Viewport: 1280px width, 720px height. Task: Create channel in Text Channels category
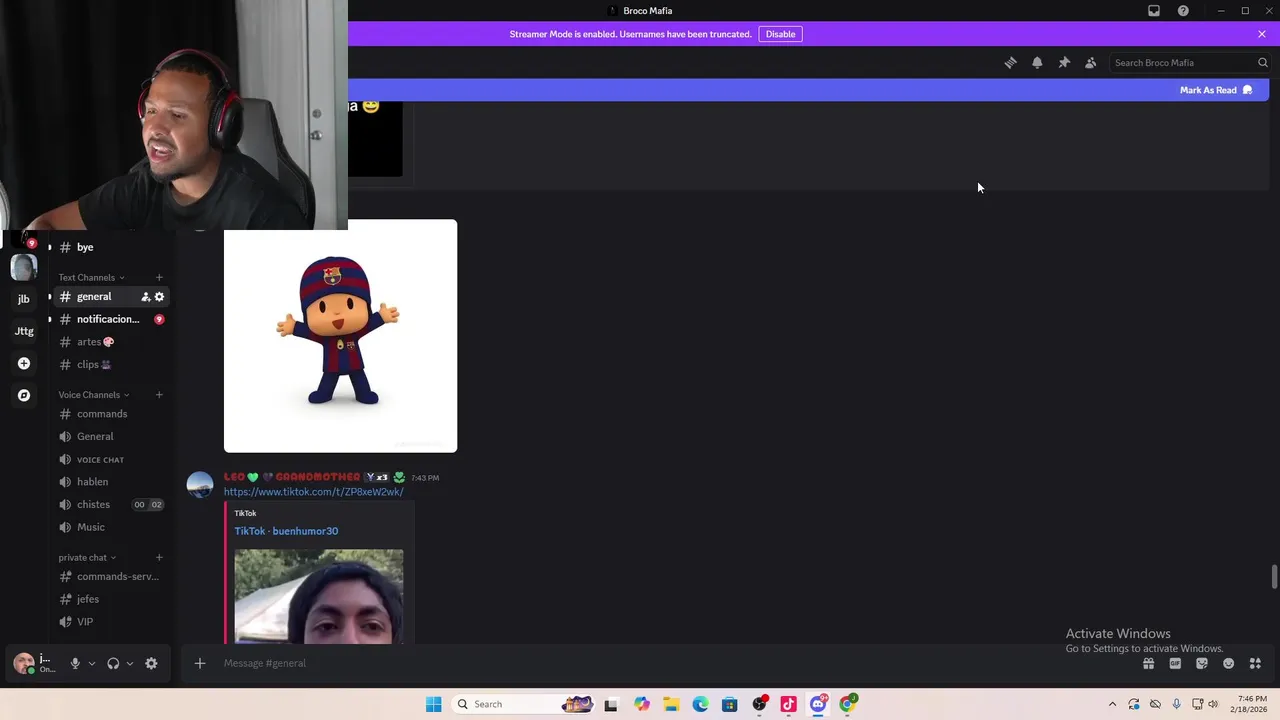click(159, 277)
